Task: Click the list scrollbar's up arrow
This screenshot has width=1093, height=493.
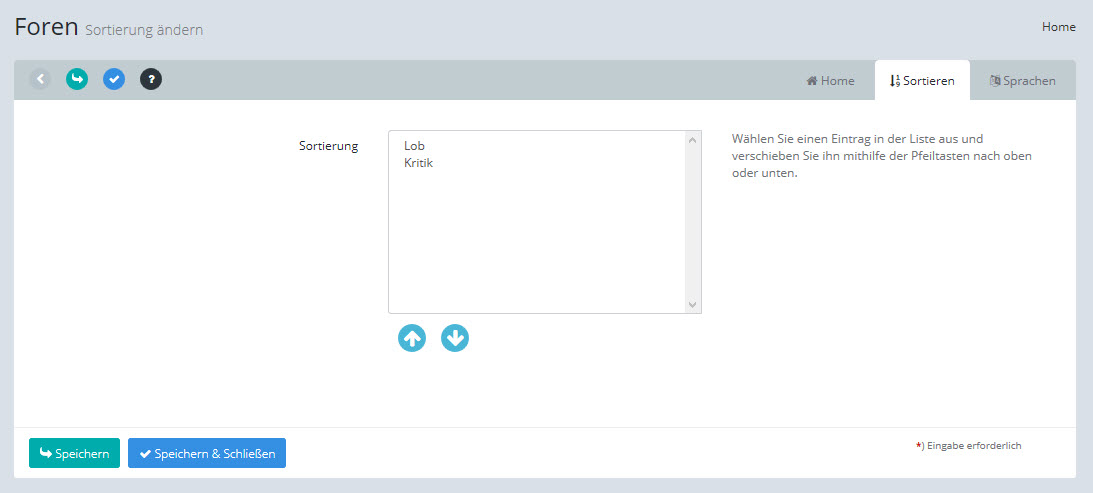Action: click(692, 140)
